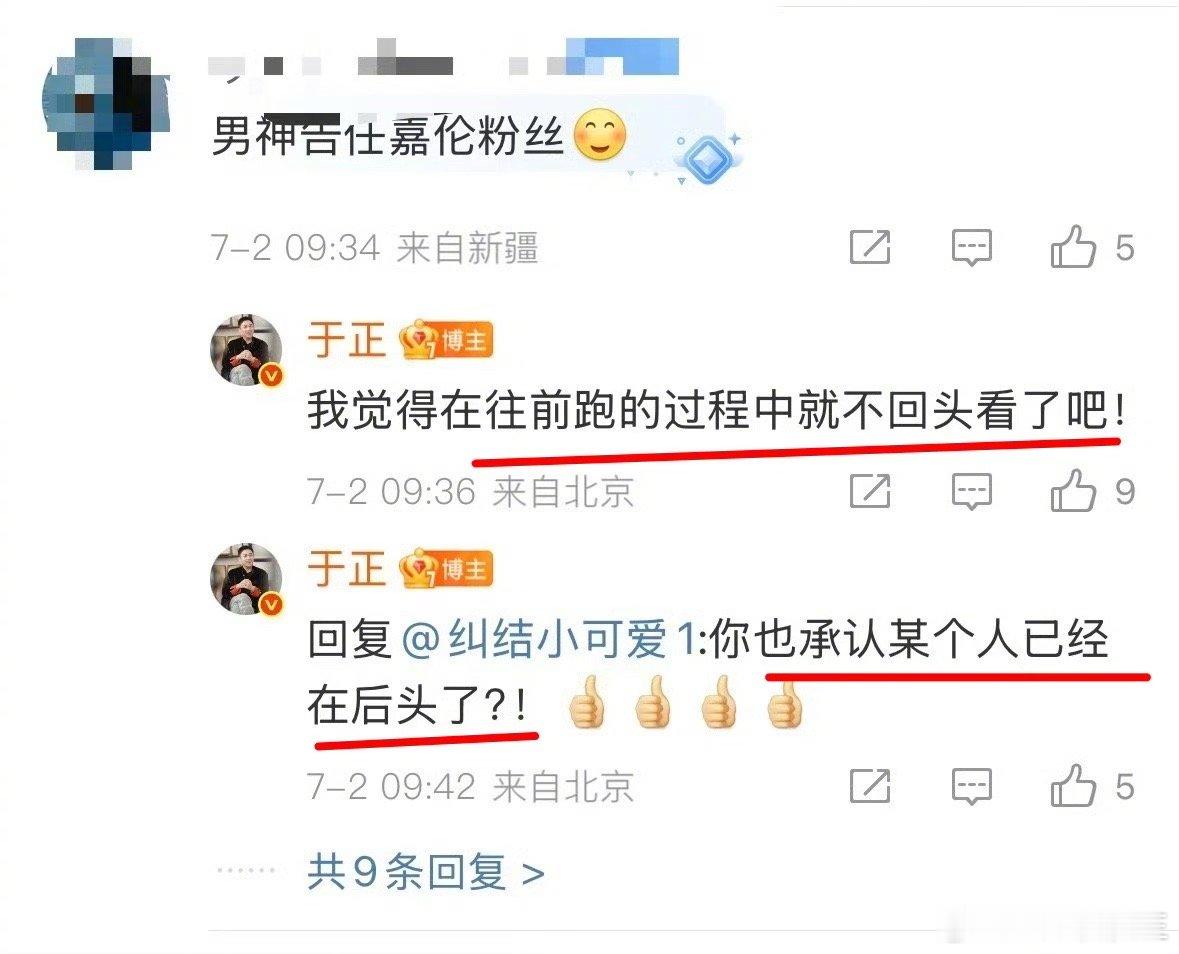Like 于正's 09:36 reply
The width and height of the screenshot is (1179, 954).
coord(1073,490)
